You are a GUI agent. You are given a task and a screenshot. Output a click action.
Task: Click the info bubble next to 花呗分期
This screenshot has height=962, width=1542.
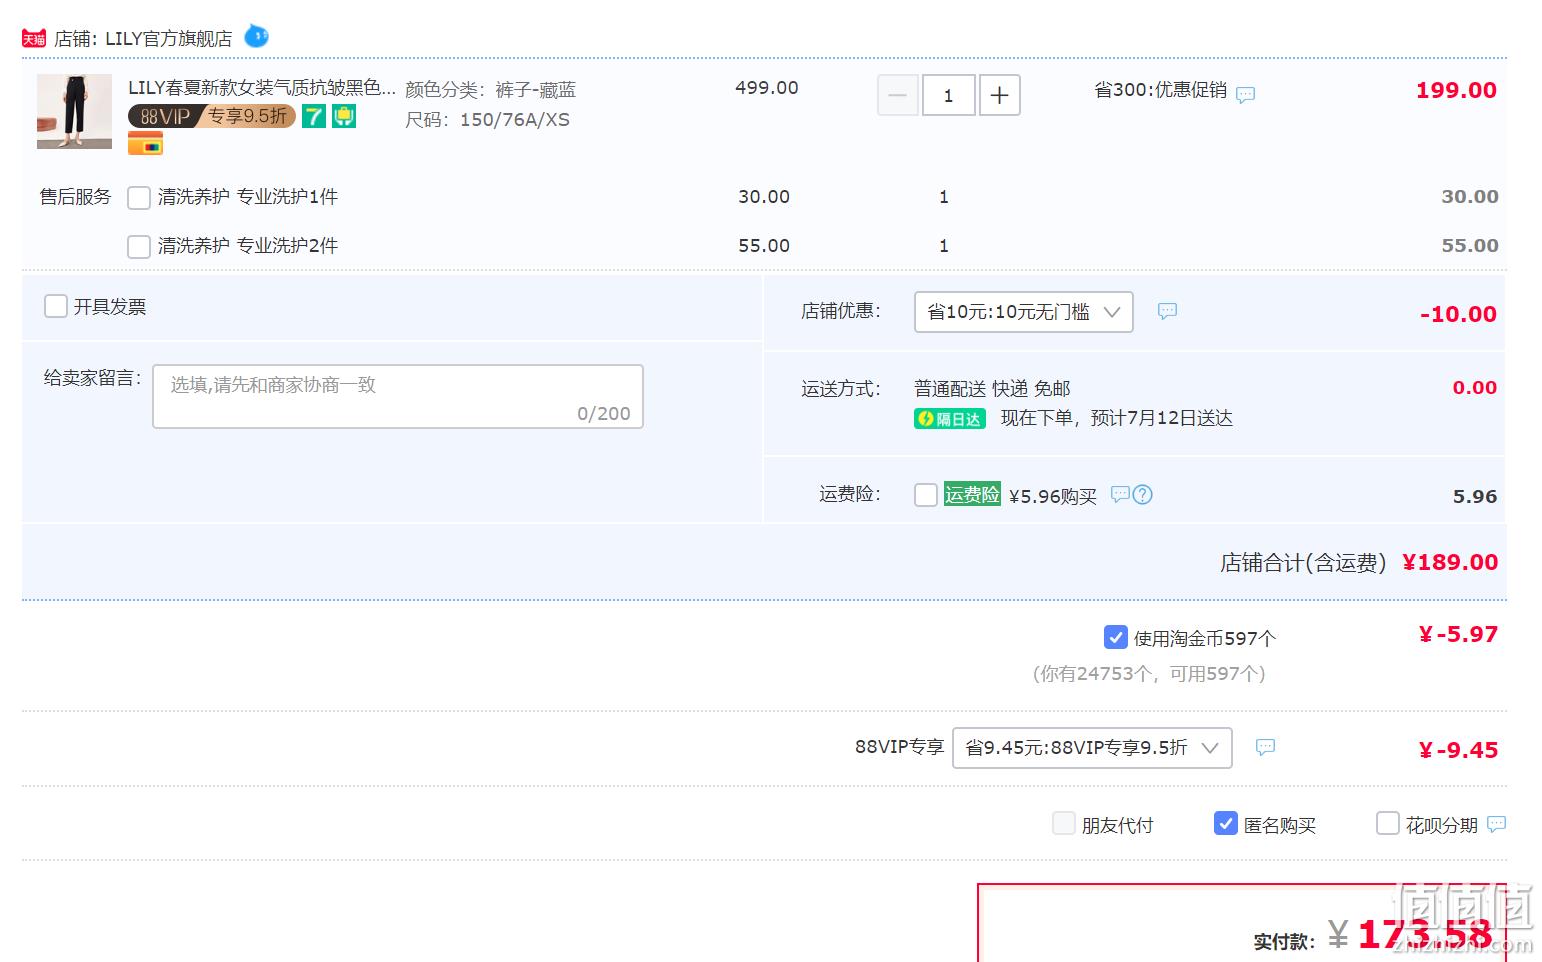(x=1496, y=824)
